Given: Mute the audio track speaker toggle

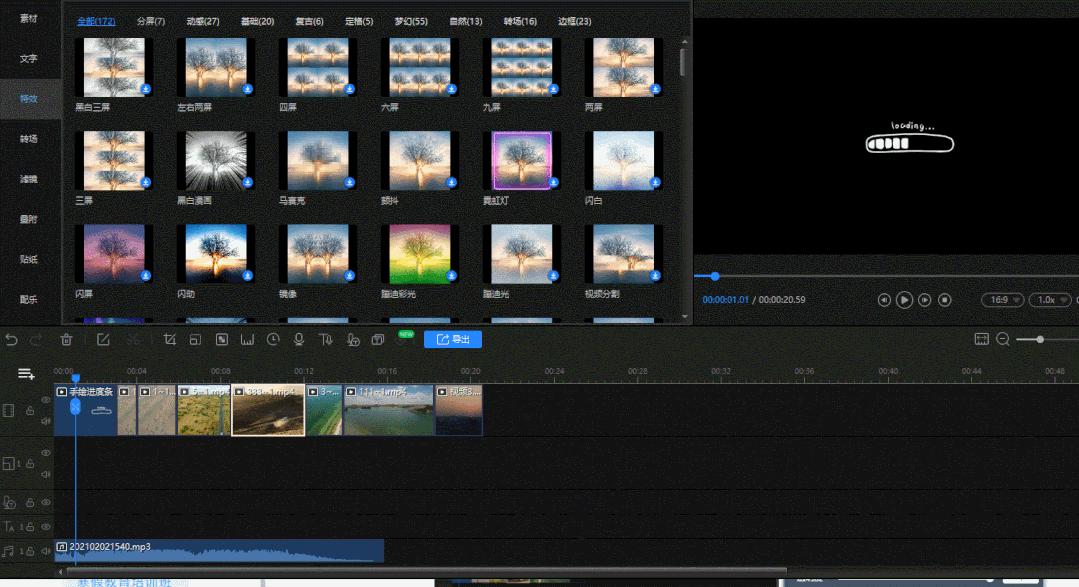Looking at the screenshot, I should [45, 549].
